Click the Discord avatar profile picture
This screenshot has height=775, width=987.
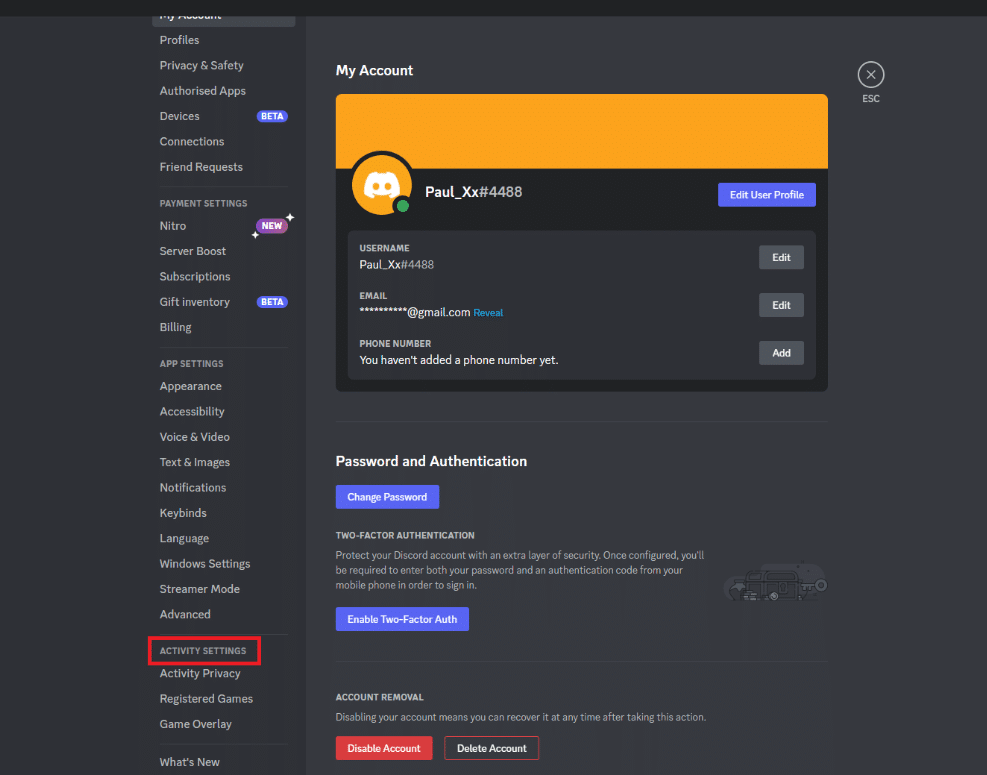pyautogui.click(x=381, y=184)
